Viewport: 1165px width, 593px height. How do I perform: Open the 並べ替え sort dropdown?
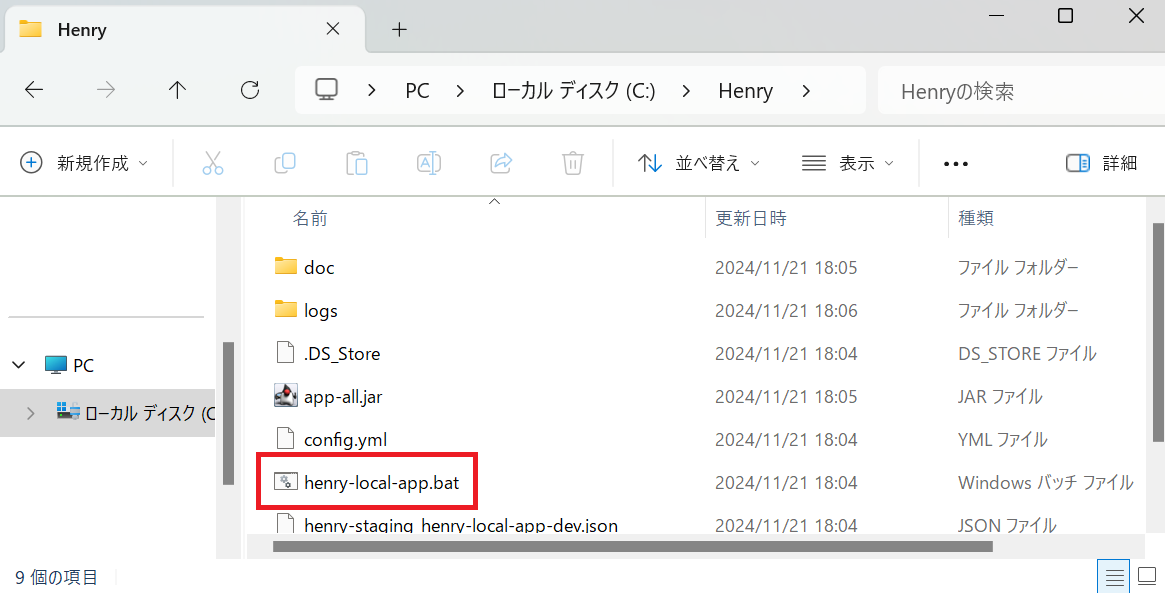698,163
